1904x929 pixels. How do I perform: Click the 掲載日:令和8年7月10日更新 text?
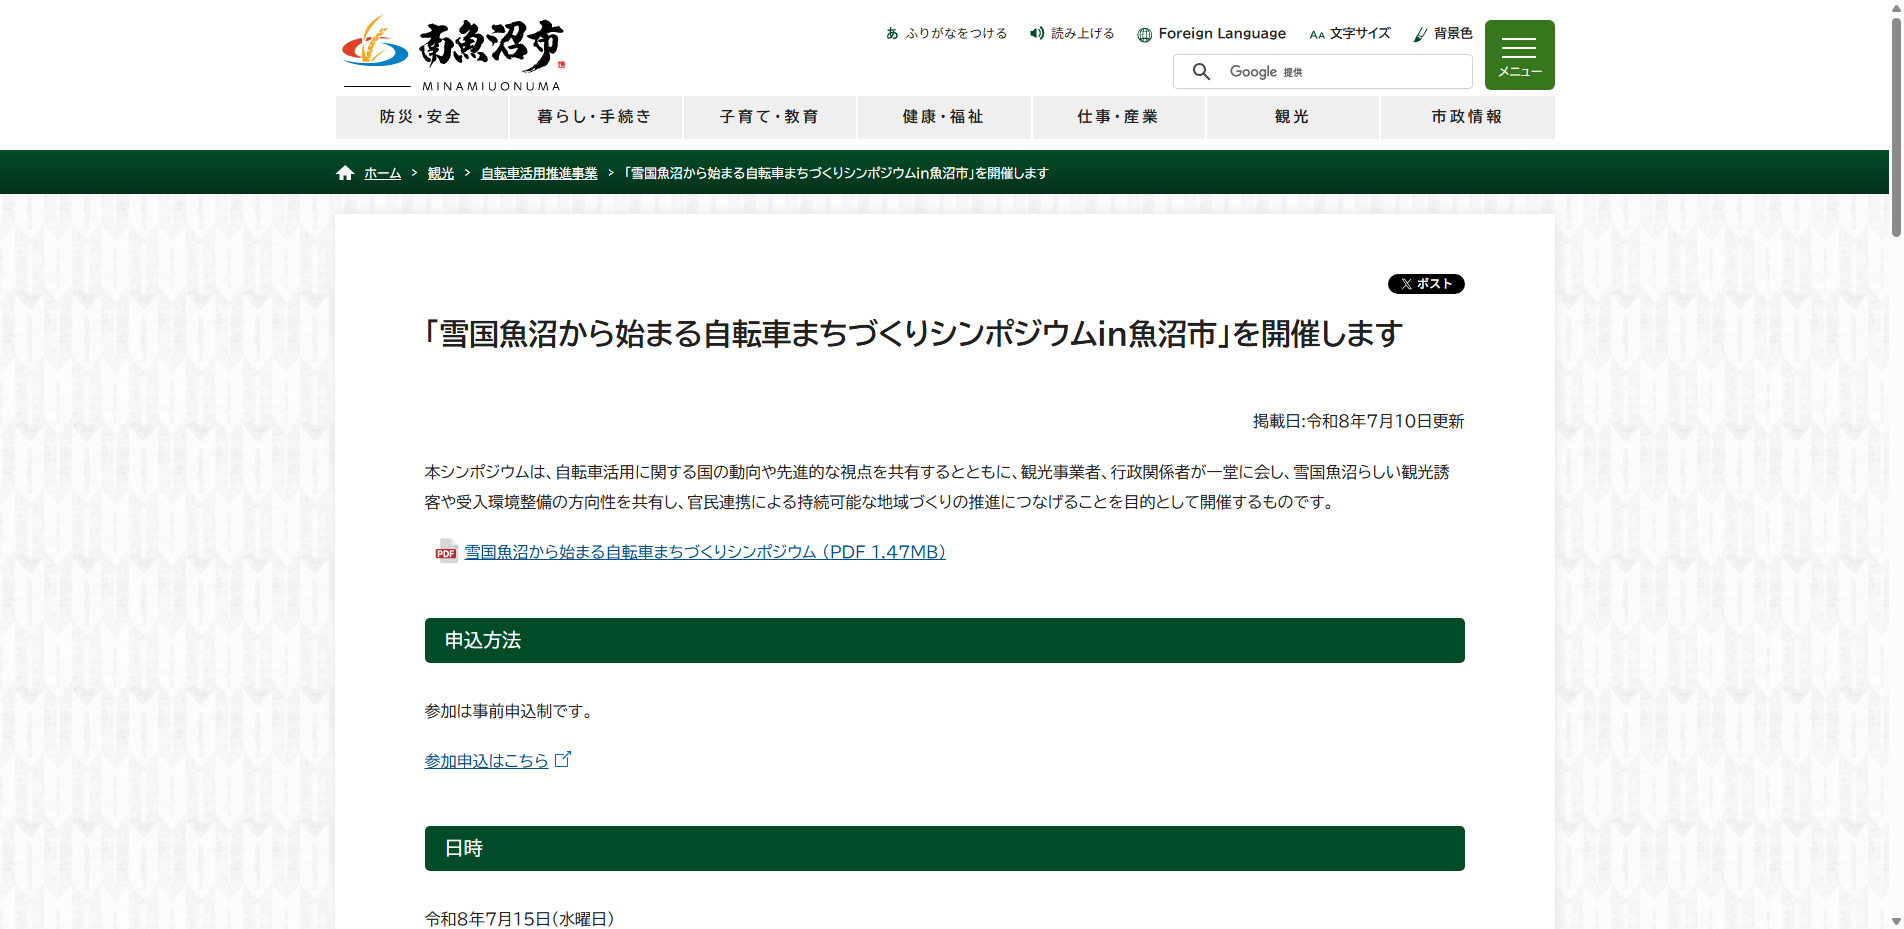tap(1358, 421)
